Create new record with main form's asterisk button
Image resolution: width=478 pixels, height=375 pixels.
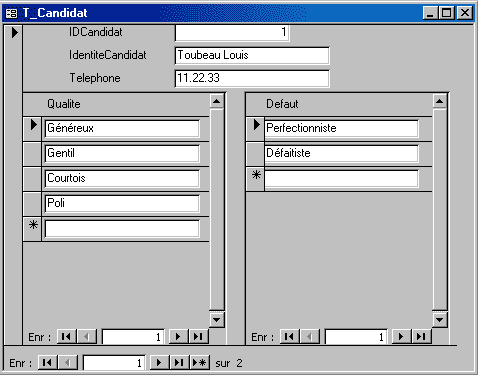click(200, 362)
